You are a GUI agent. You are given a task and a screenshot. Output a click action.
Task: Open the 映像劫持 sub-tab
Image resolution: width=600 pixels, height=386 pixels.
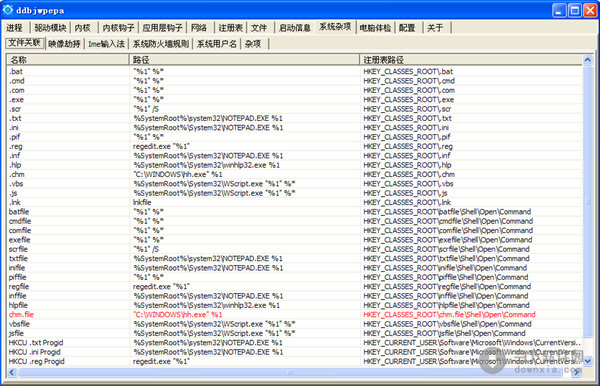(64, 44)
